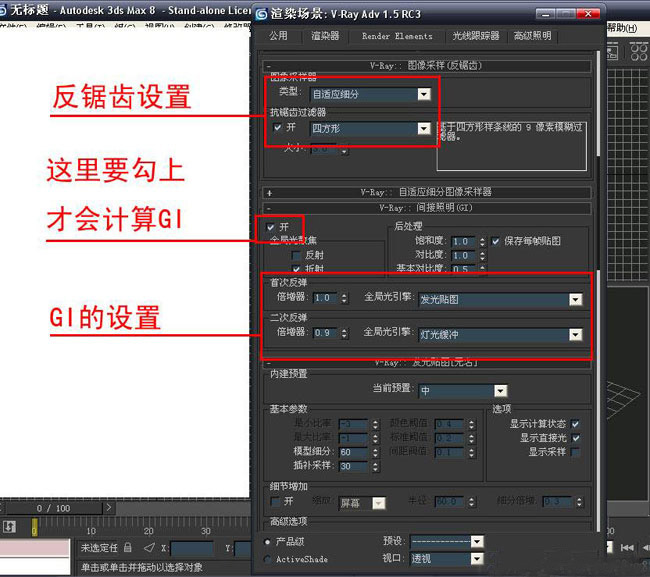Image resolution: width=650 pixels, height=577 pixels.
Task: Open 预设 dropdown at dialog bottom
Action: [477, 541]
